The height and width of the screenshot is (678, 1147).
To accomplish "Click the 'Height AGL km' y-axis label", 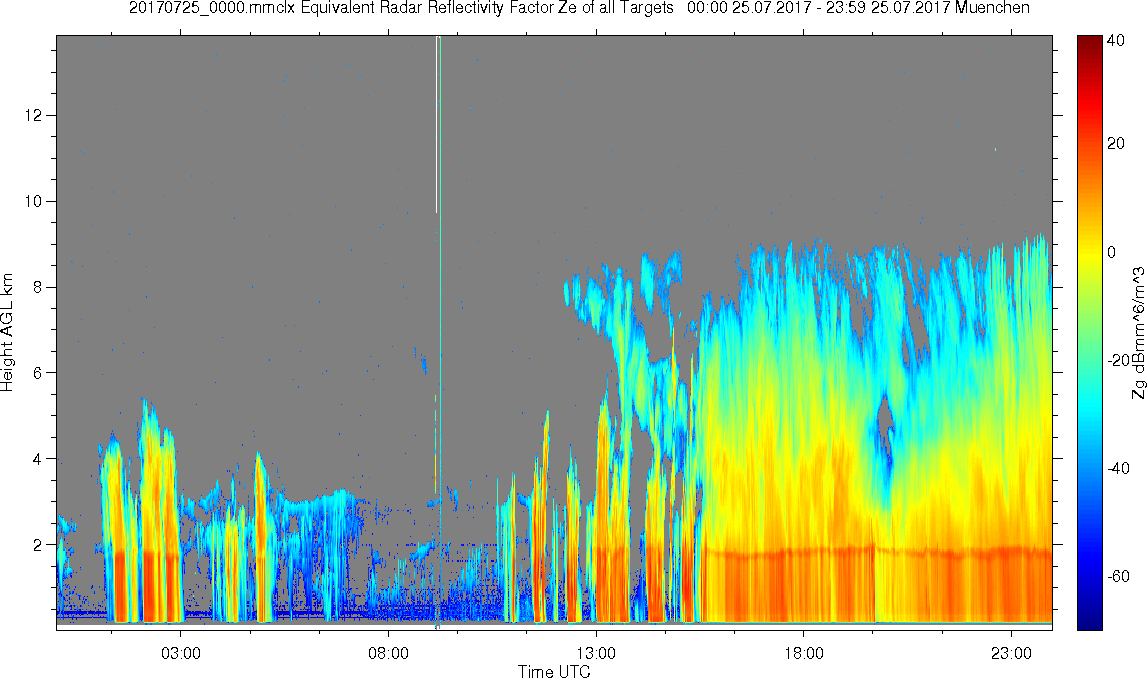I will (x=8, y=333).
